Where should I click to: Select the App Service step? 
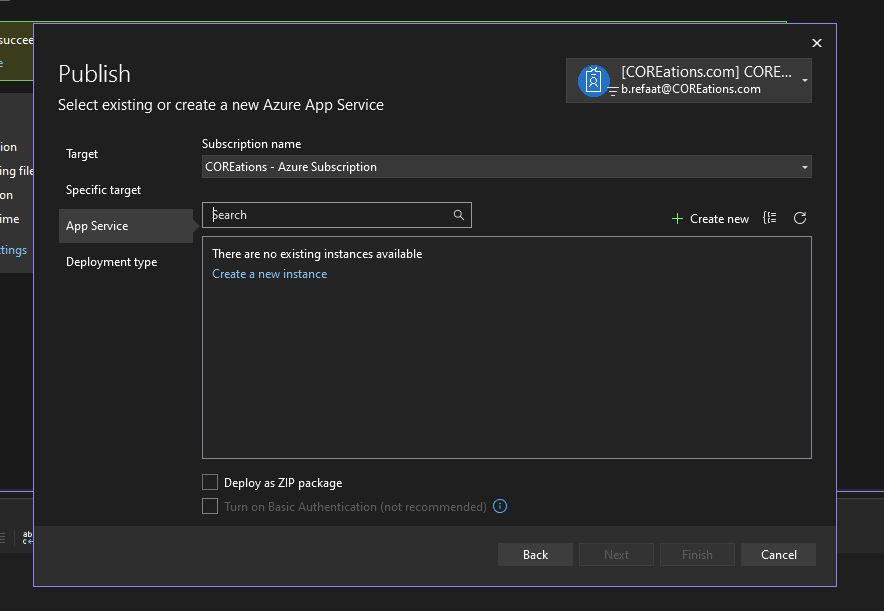[126, 226]
